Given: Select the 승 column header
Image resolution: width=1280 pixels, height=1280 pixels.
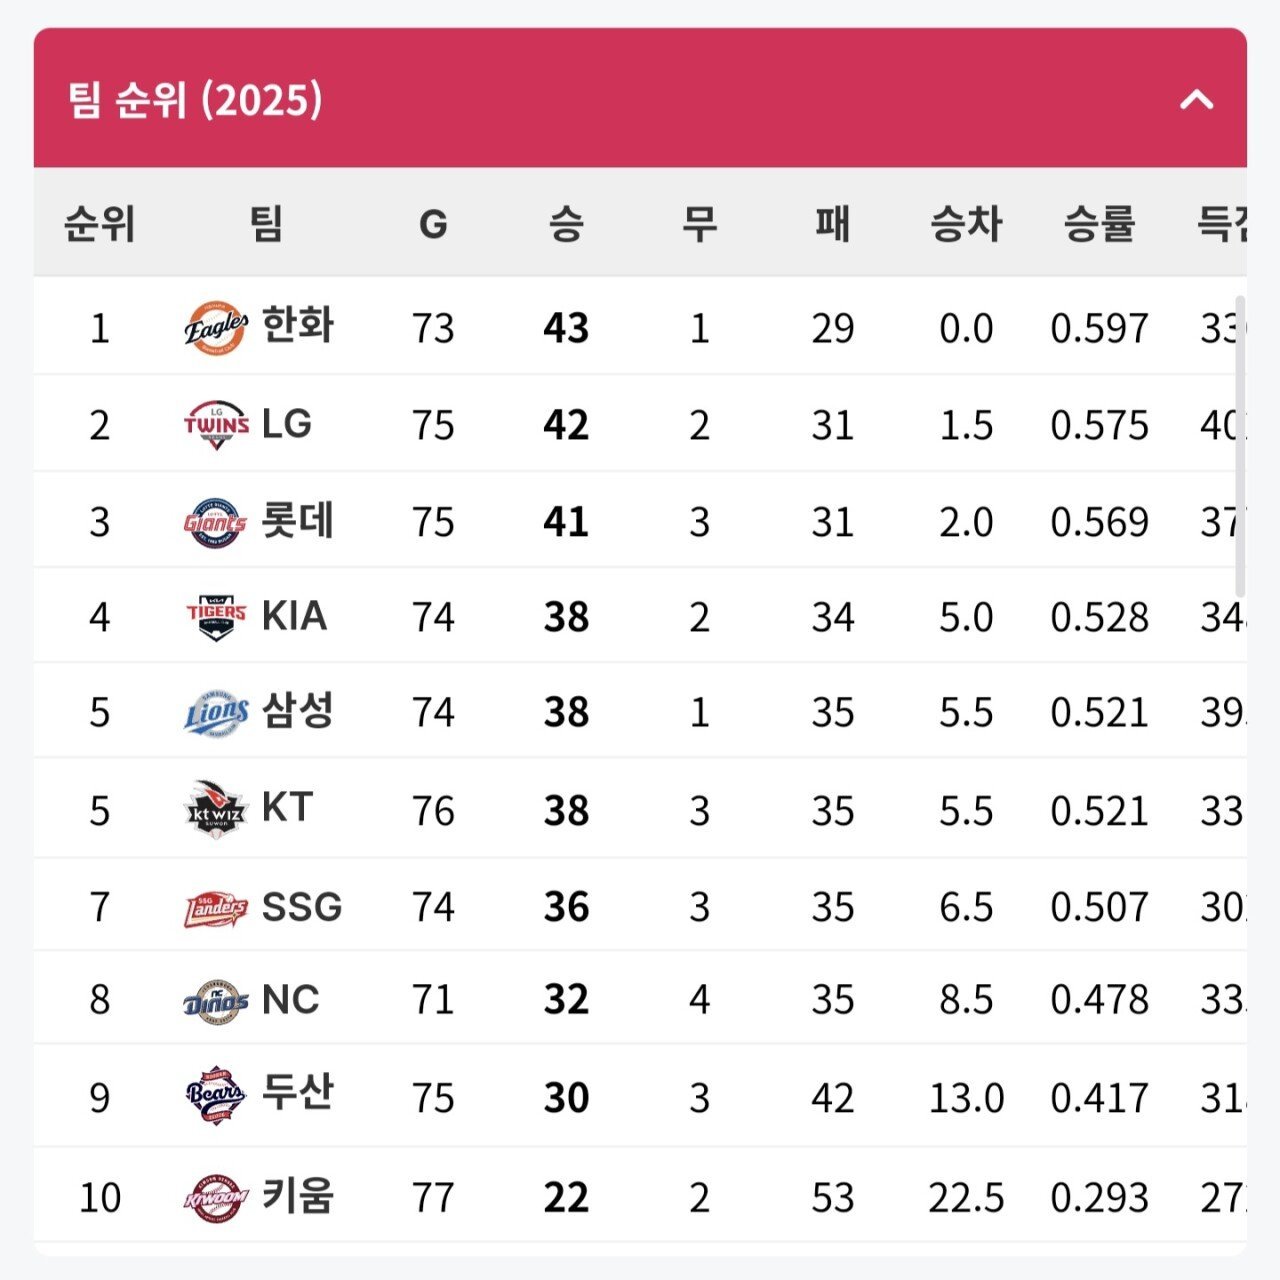Looking at the screenshot, I should pos(566,223).
